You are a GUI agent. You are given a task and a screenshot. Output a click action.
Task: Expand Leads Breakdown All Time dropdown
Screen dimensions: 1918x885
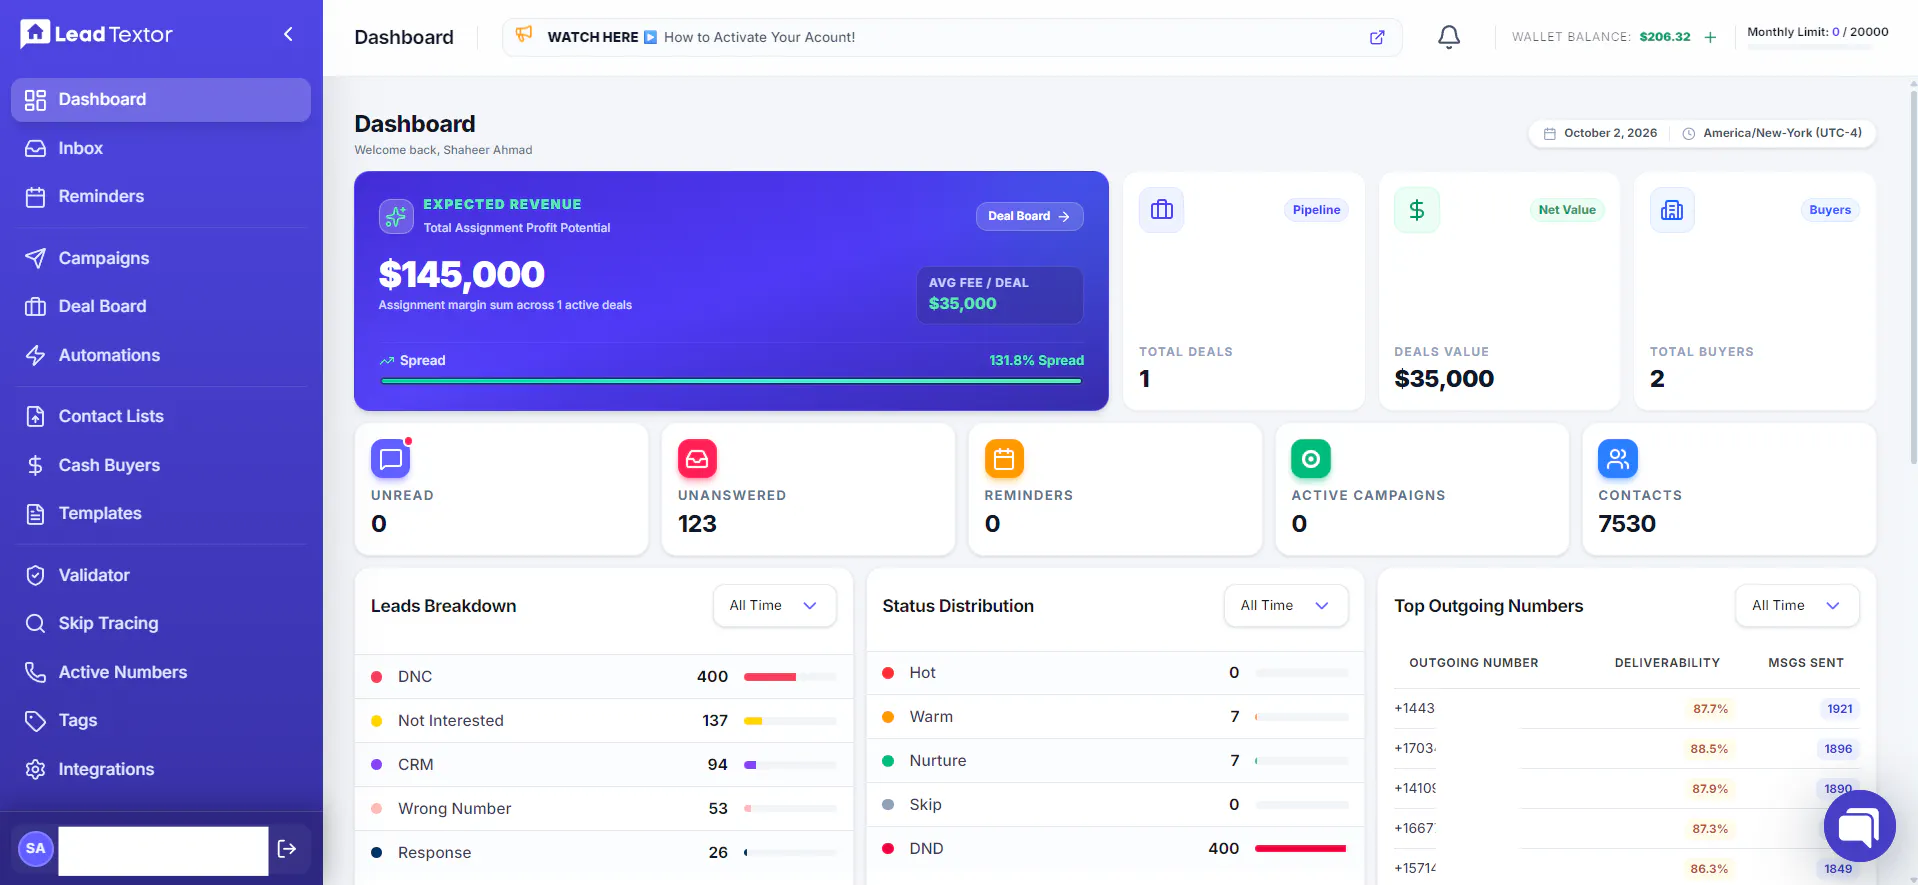(x=774, y=606)
